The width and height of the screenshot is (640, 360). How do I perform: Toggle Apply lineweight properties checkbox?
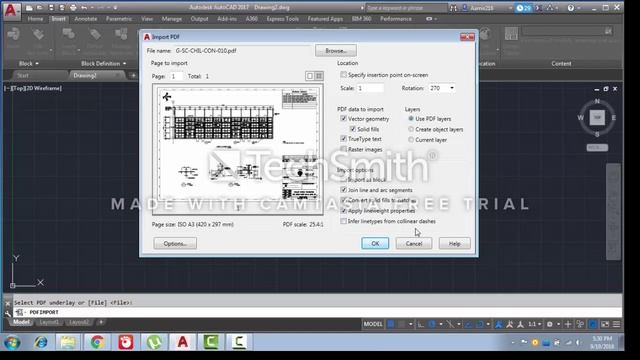point(343,211)
